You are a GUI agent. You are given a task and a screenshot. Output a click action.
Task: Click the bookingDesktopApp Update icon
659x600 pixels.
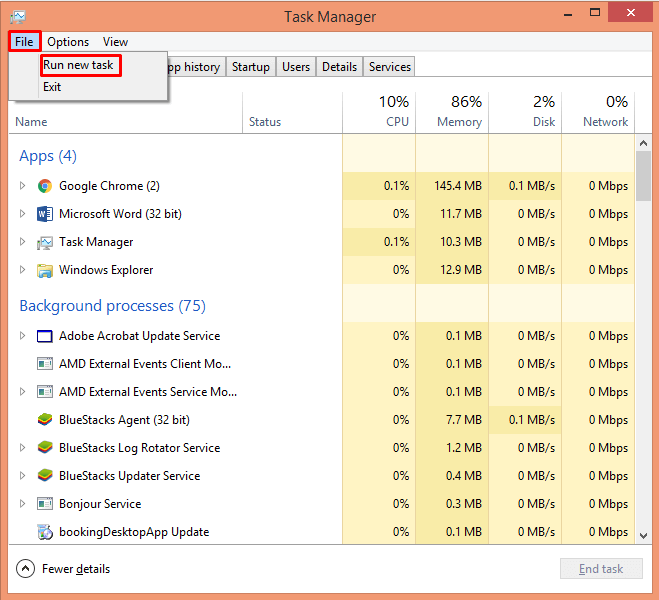click(45, 532)
